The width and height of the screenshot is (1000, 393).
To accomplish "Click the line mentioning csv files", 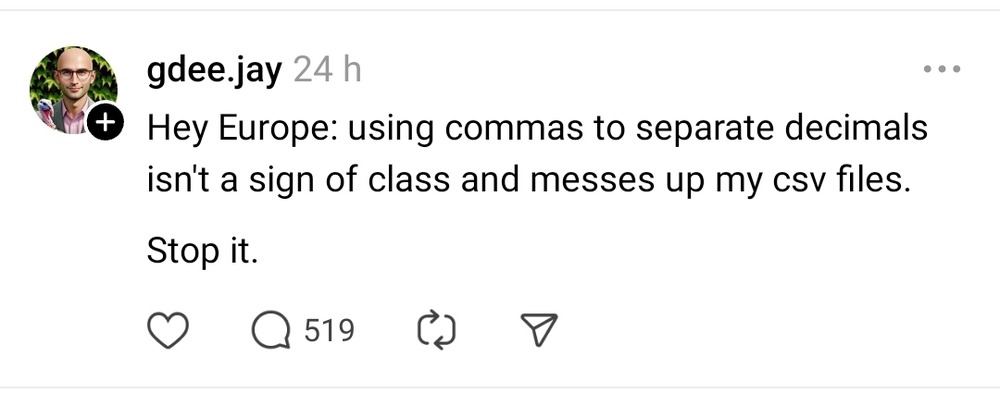I will point(526,181).
